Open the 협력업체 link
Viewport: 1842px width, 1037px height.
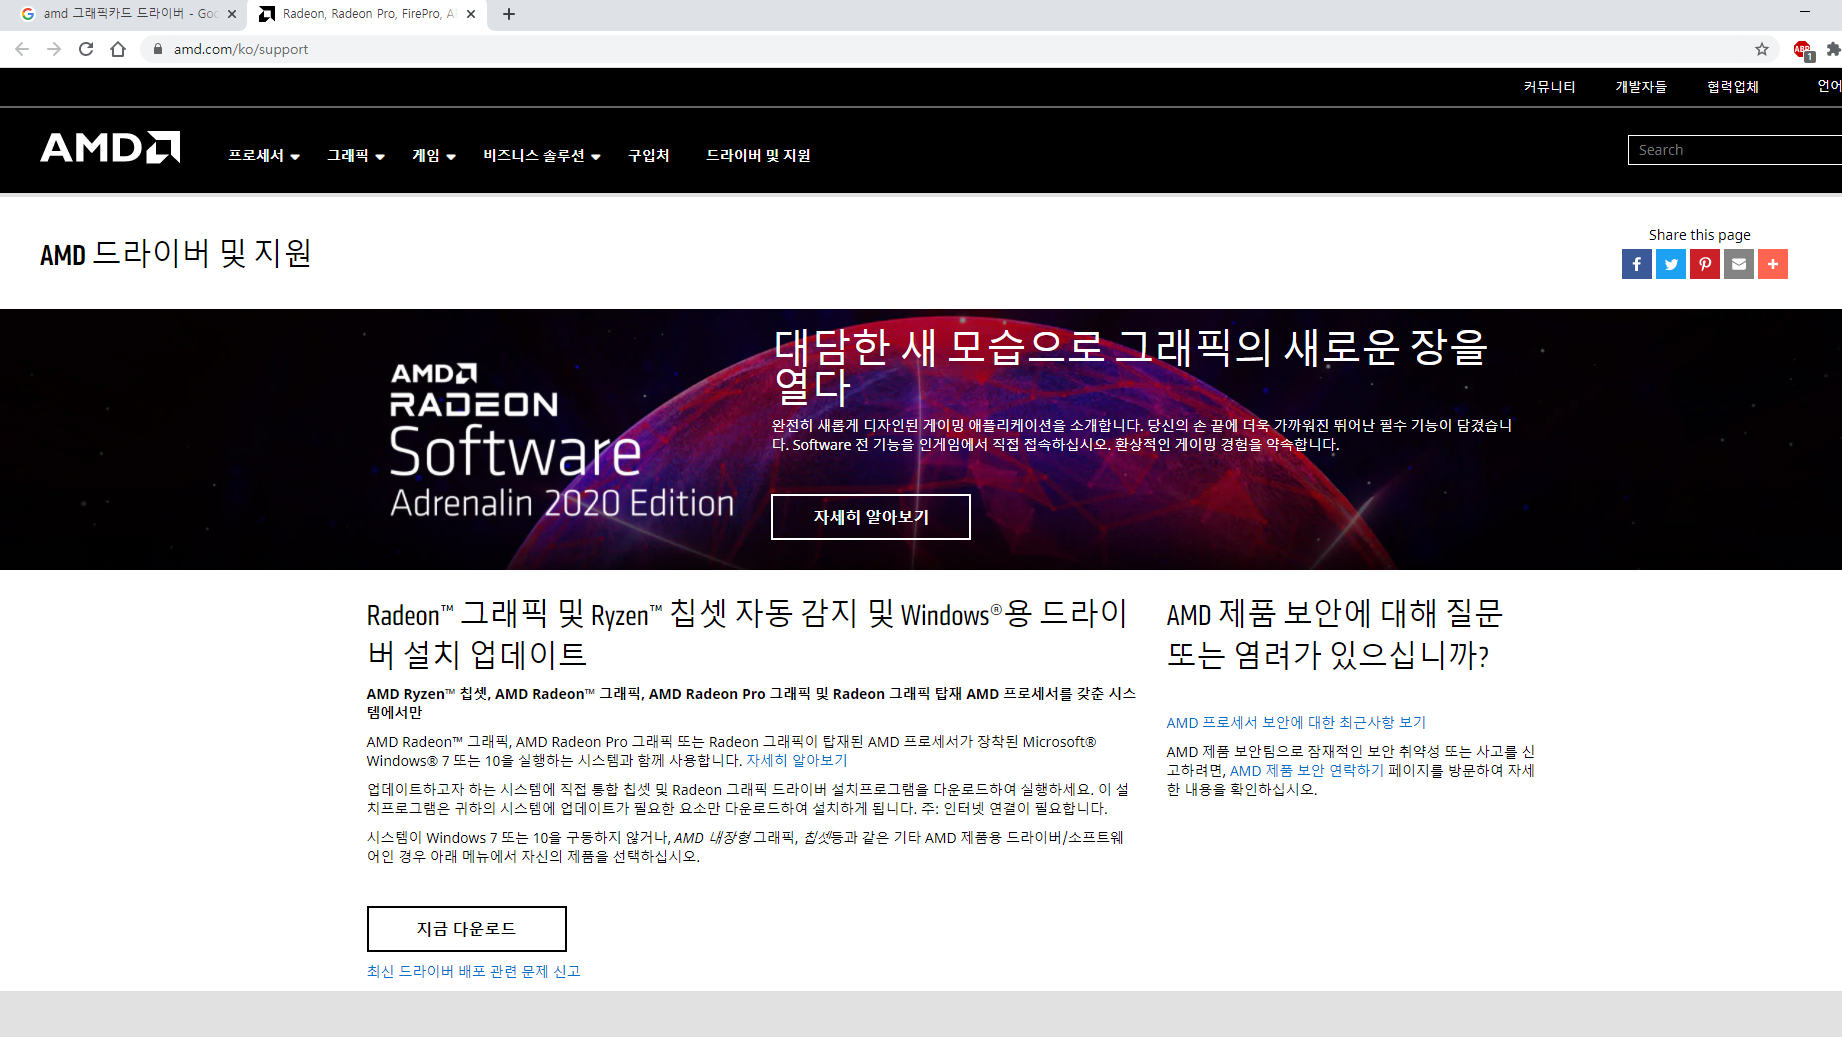coord(1733,87)
